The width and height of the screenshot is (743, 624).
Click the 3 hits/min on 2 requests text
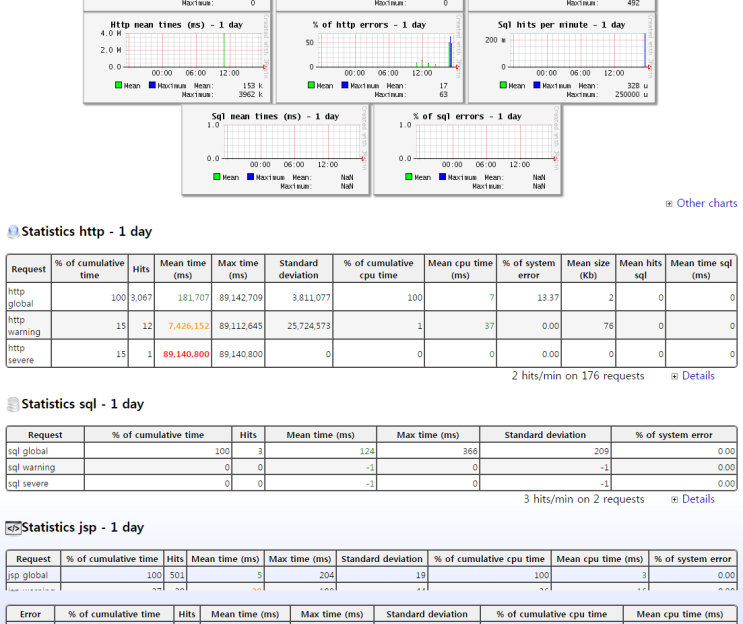[x=584, y=499]
